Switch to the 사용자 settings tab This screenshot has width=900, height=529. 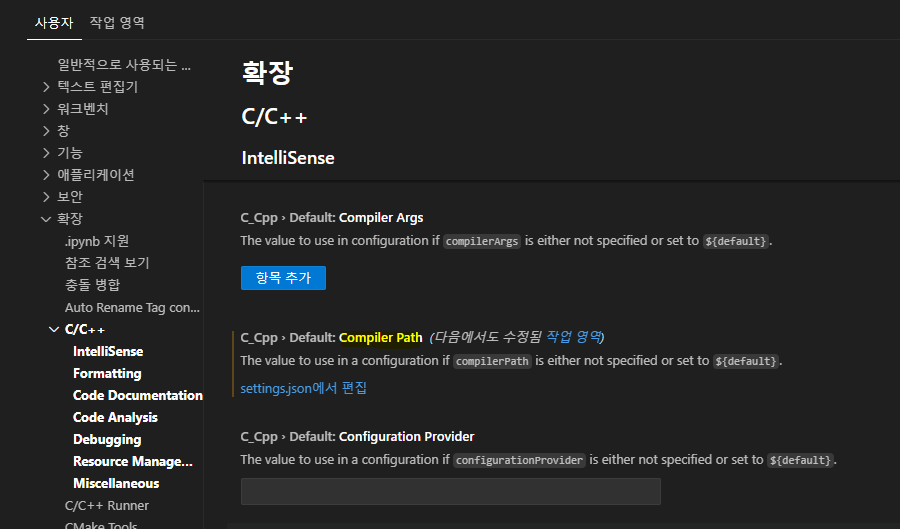click(x=54, y=23)
